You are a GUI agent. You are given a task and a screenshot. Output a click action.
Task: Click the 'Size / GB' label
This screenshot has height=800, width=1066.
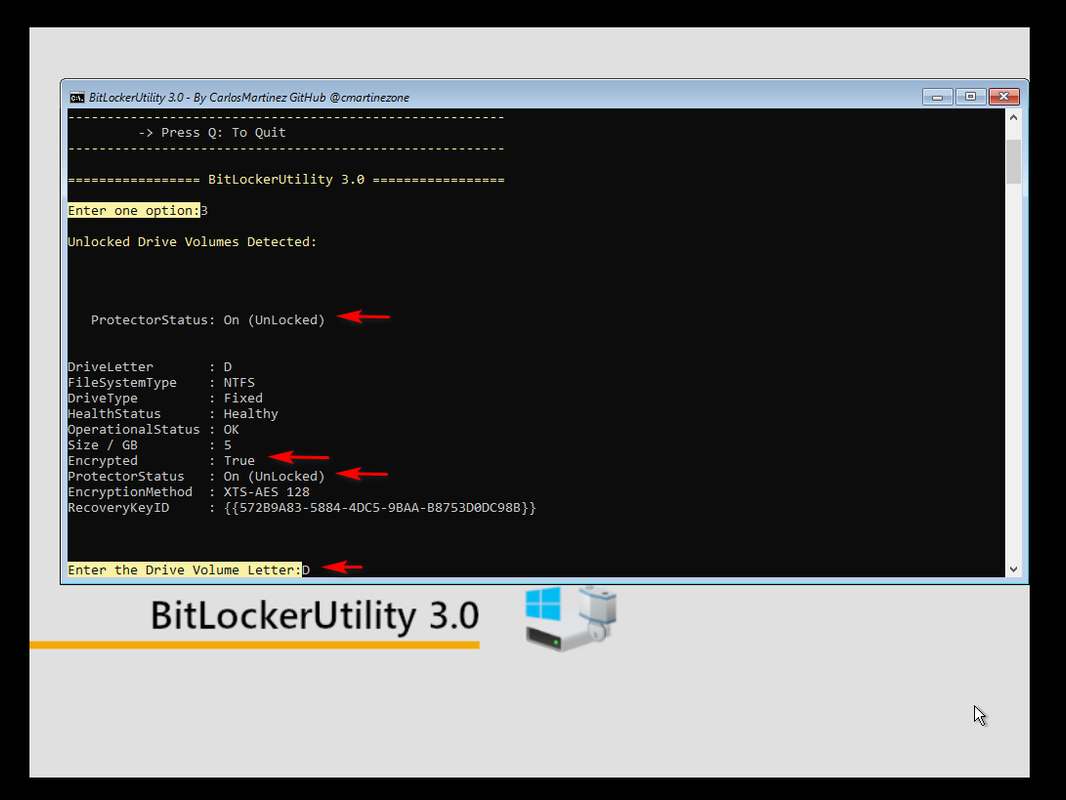point(103,445)
